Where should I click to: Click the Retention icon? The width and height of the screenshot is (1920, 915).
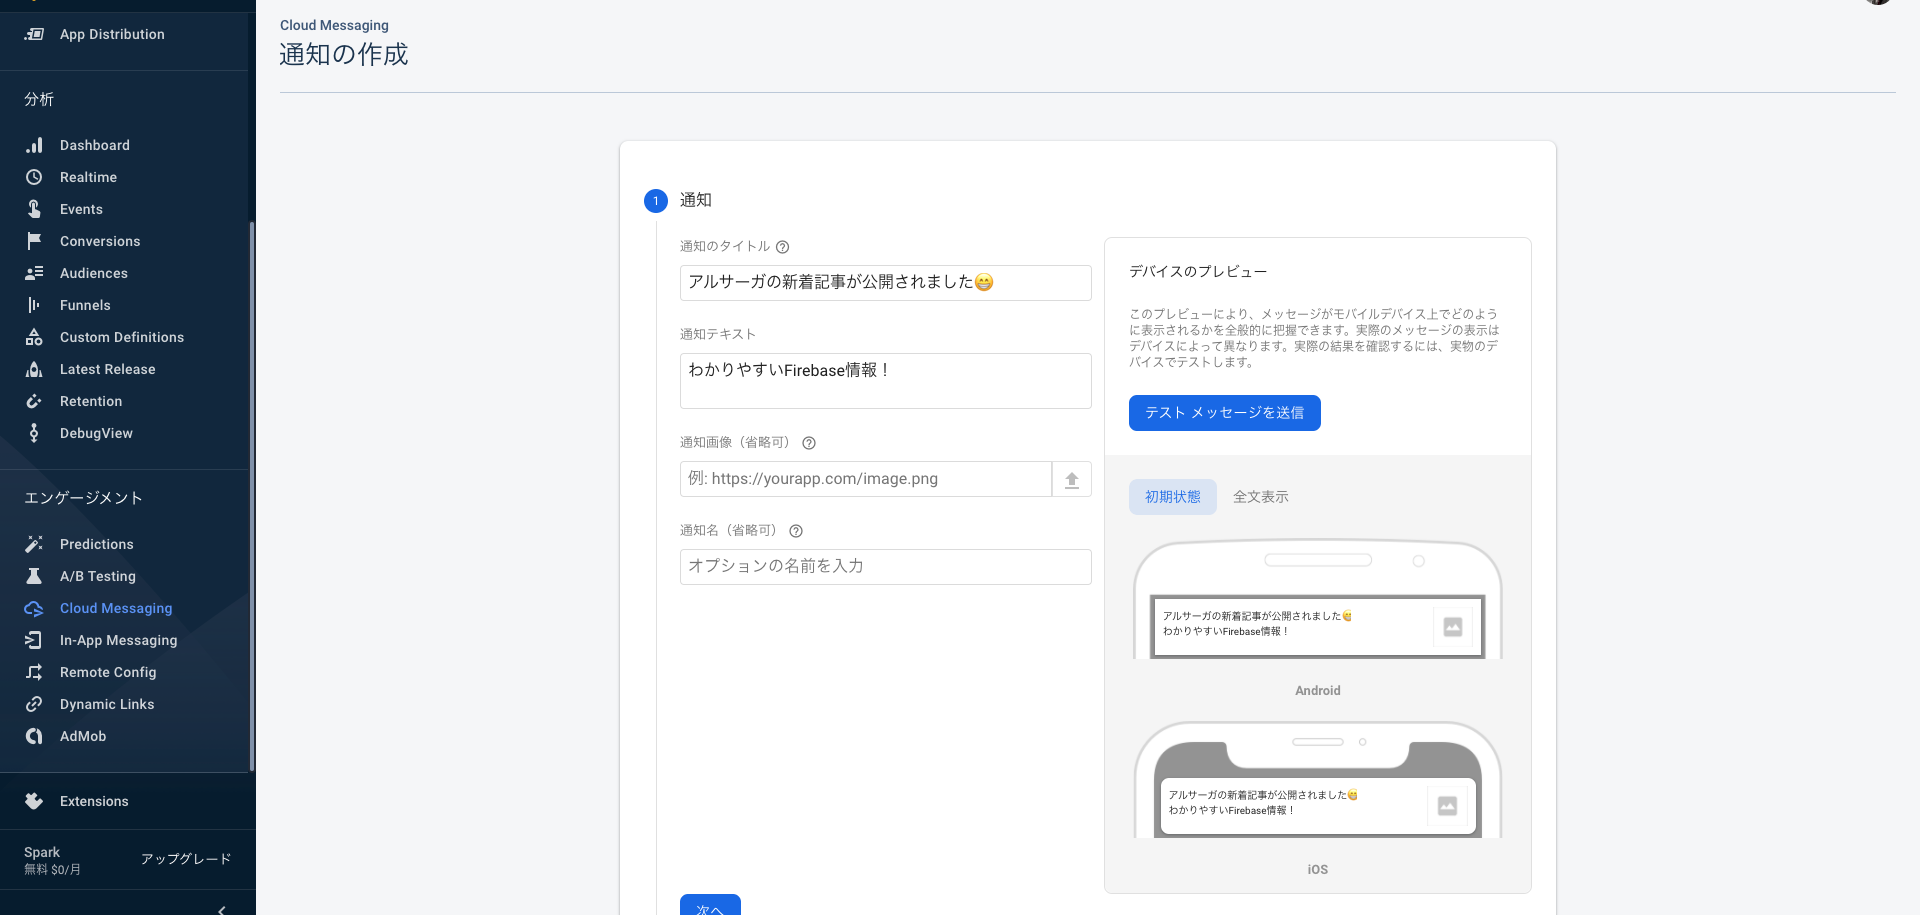click(x=34, y=401)
